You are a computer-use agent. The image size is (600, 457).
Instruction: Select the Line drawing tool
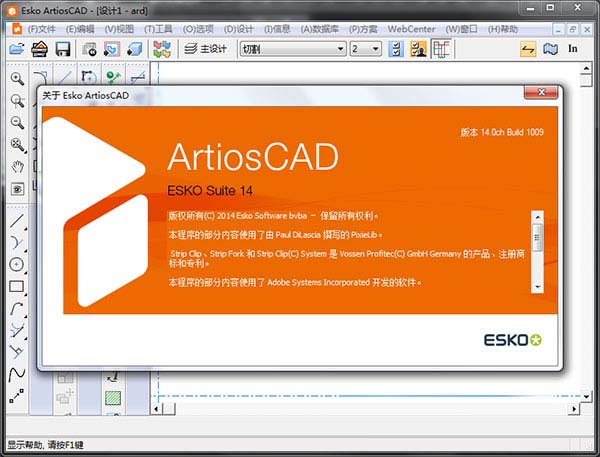[x=17, y=221]
